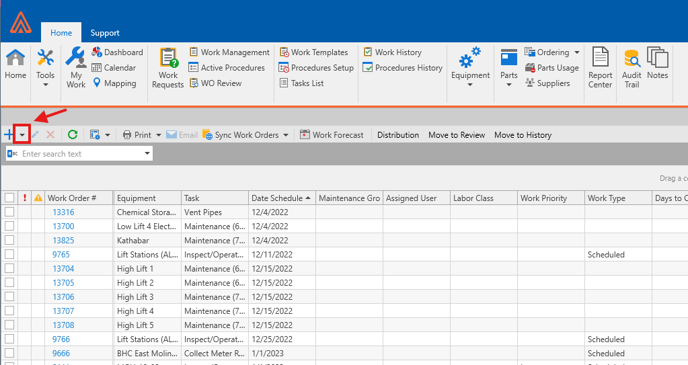Check the box for work order 13704
This screenshot has height=365, width=688.
9,268
